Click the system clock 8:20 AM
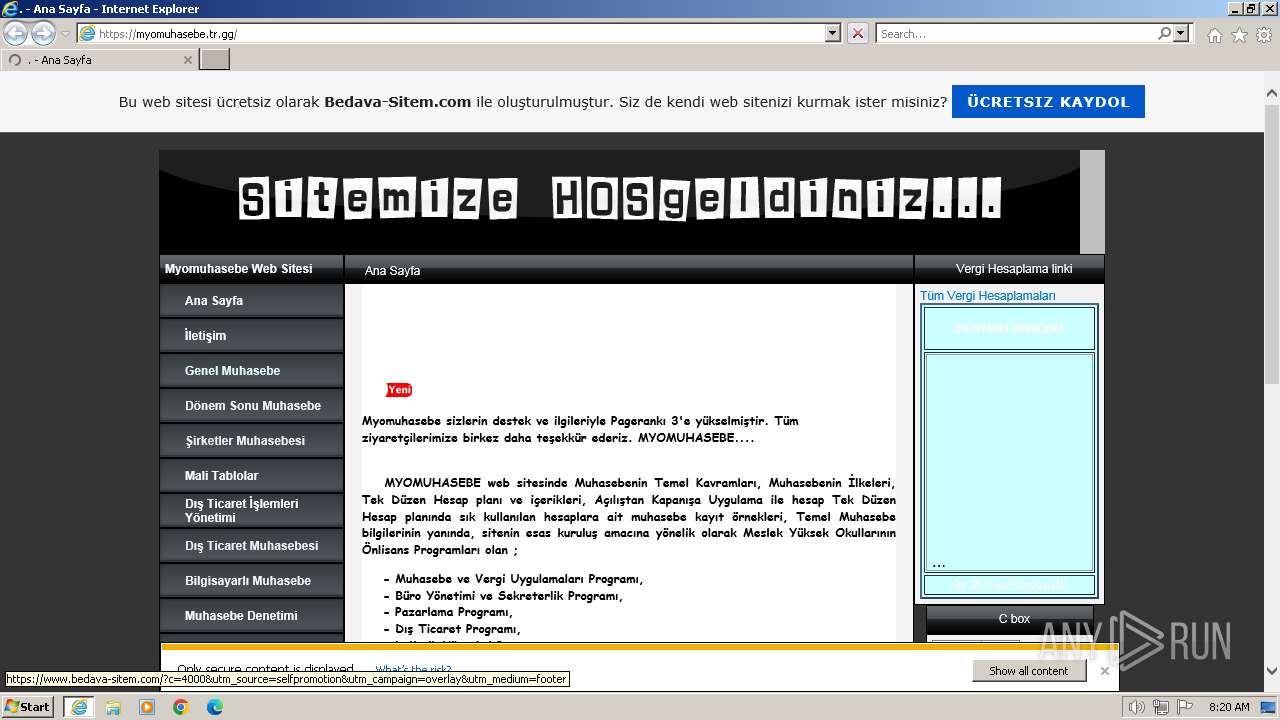The image size is (1280, 720). [x=1229, y=707]
